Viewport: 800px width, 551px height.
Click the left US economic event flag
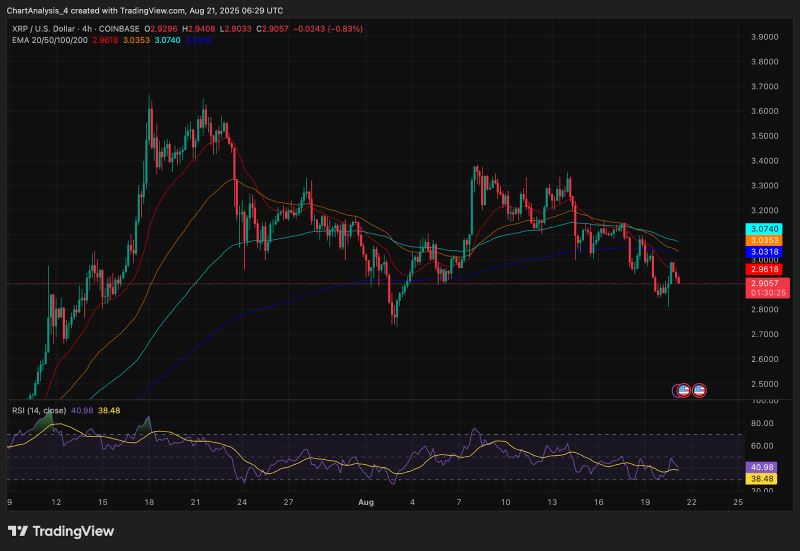tap(684, 389)
